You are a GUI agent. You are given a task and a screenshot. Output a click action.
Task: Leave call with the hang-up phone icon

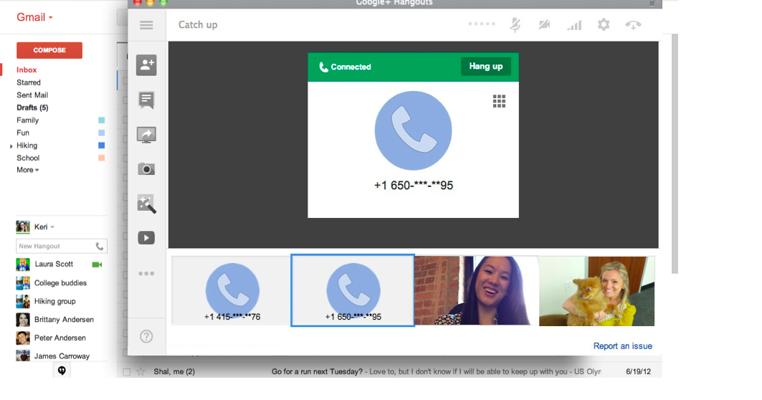tap(633, 25)
